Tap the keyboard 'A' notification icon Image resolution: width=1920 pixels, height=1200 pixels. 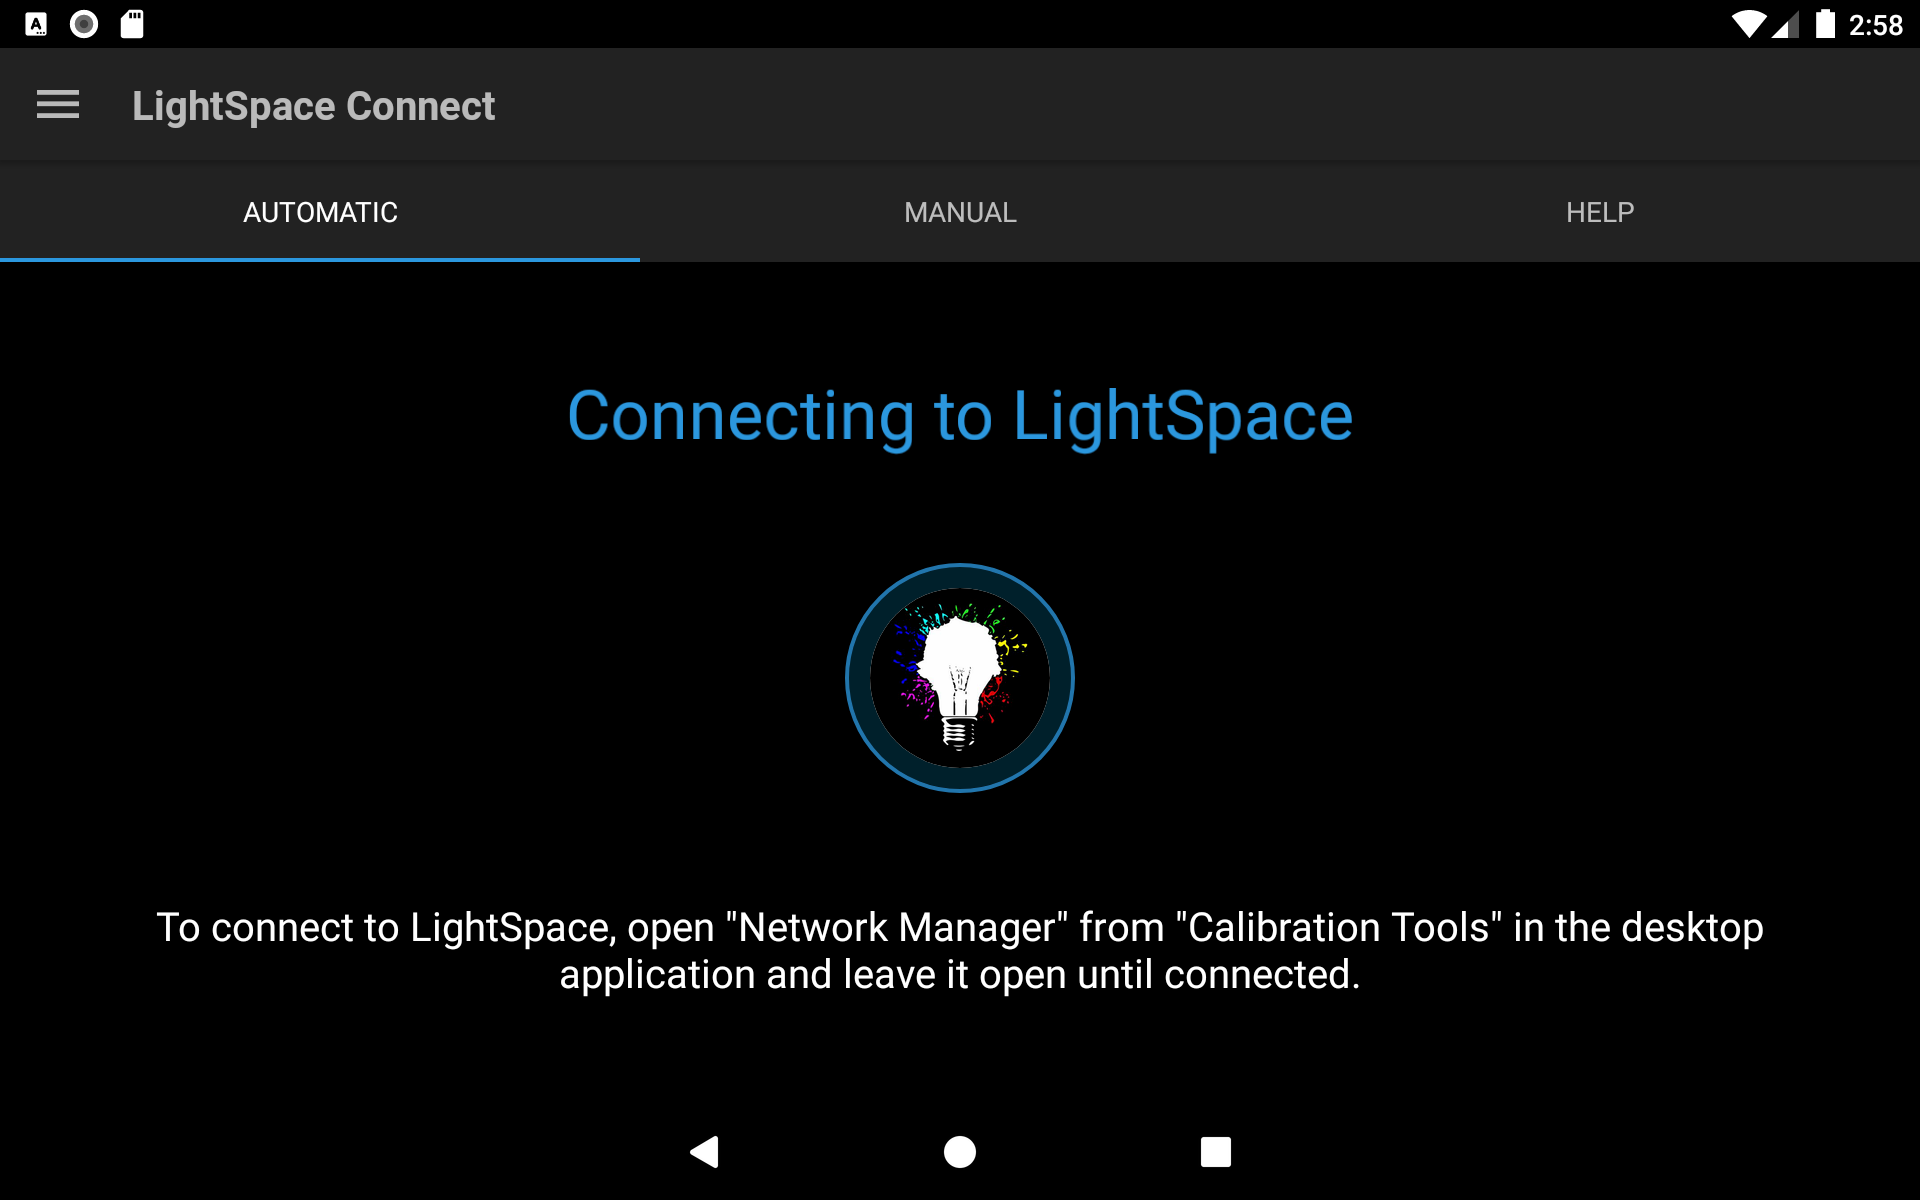coord(36,23)
